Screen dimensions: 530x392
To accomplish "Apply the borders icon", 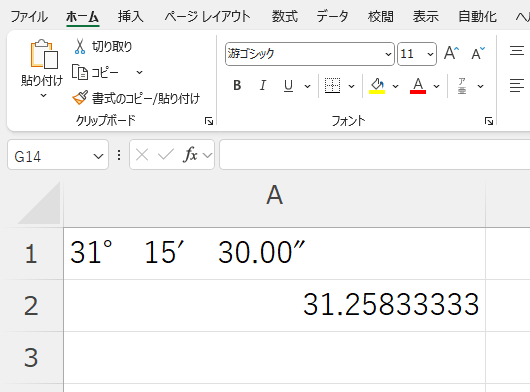I will point(332,85).
